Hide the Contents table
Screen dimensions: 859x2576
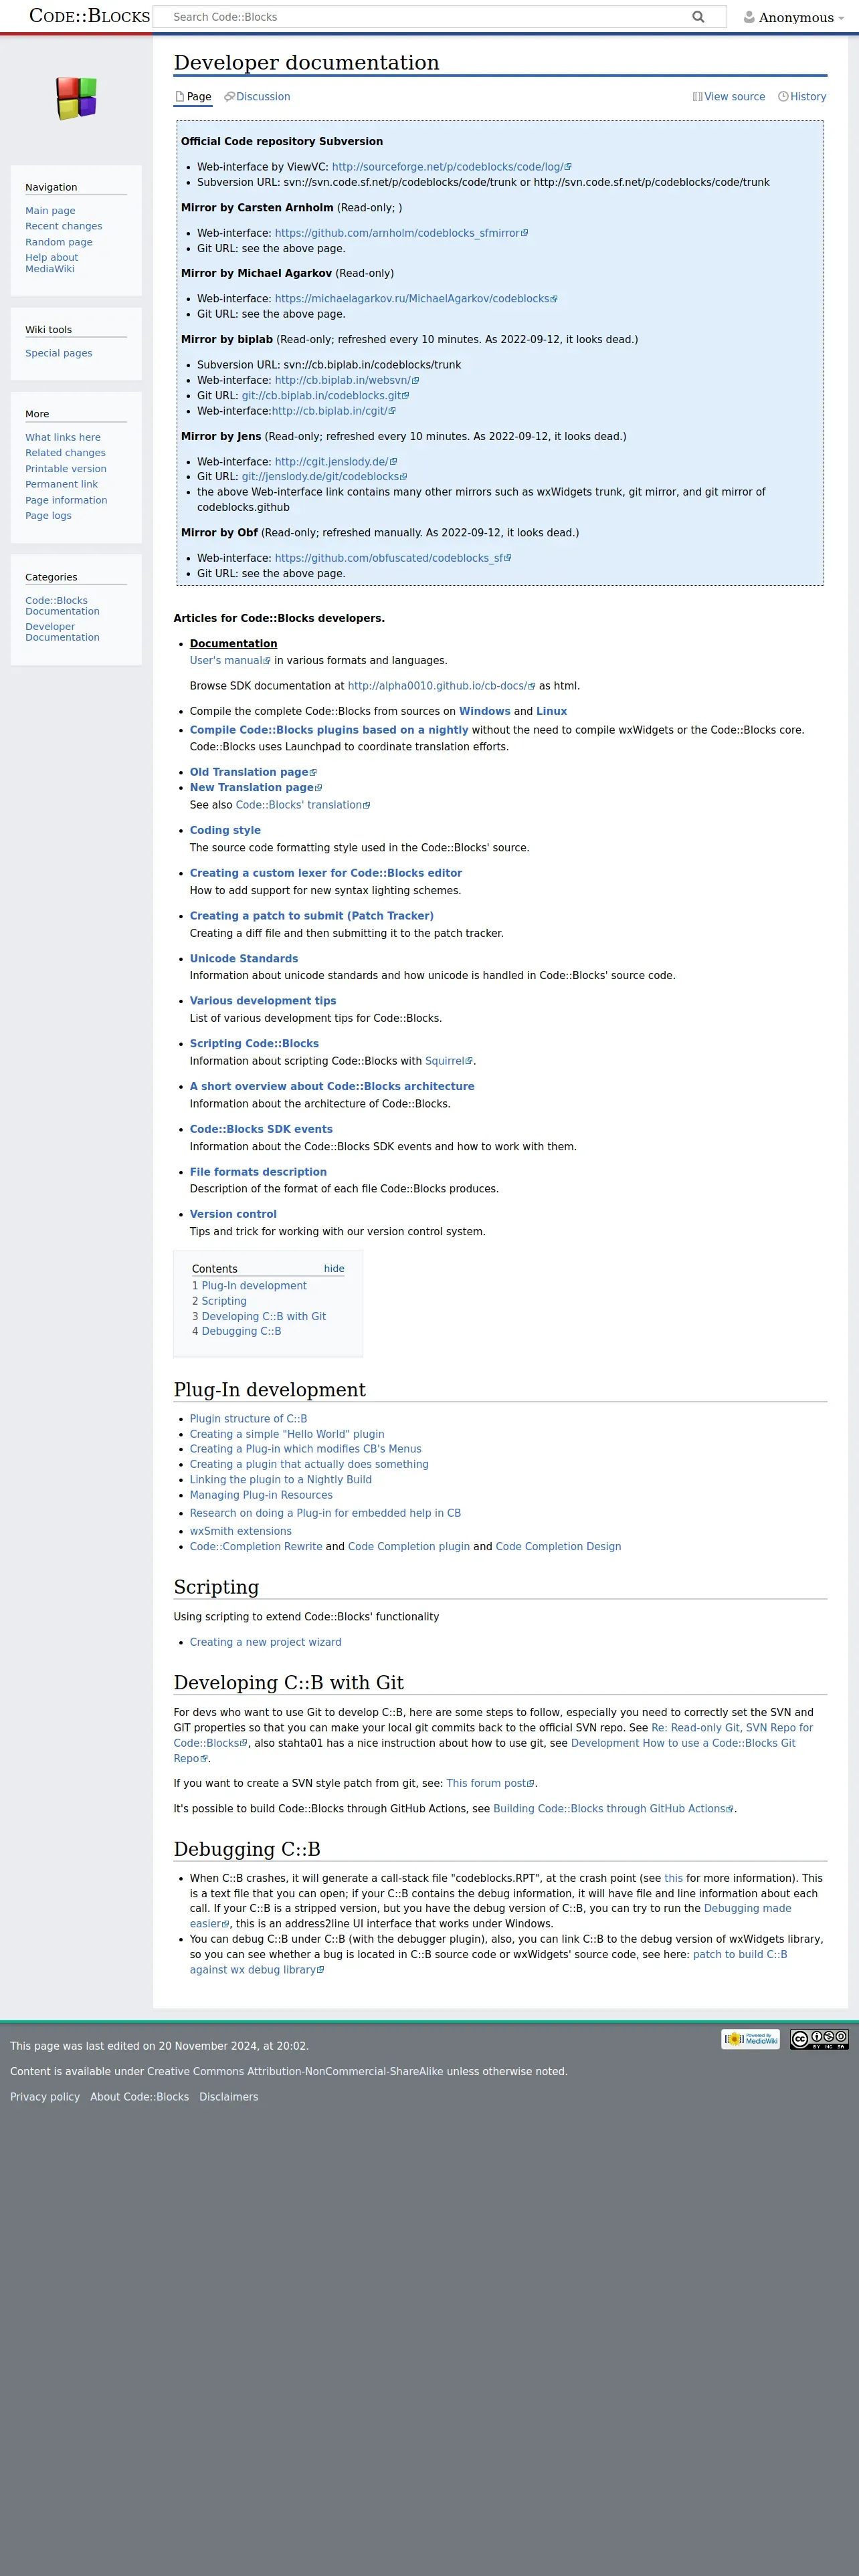click(x=334, y=1268)
